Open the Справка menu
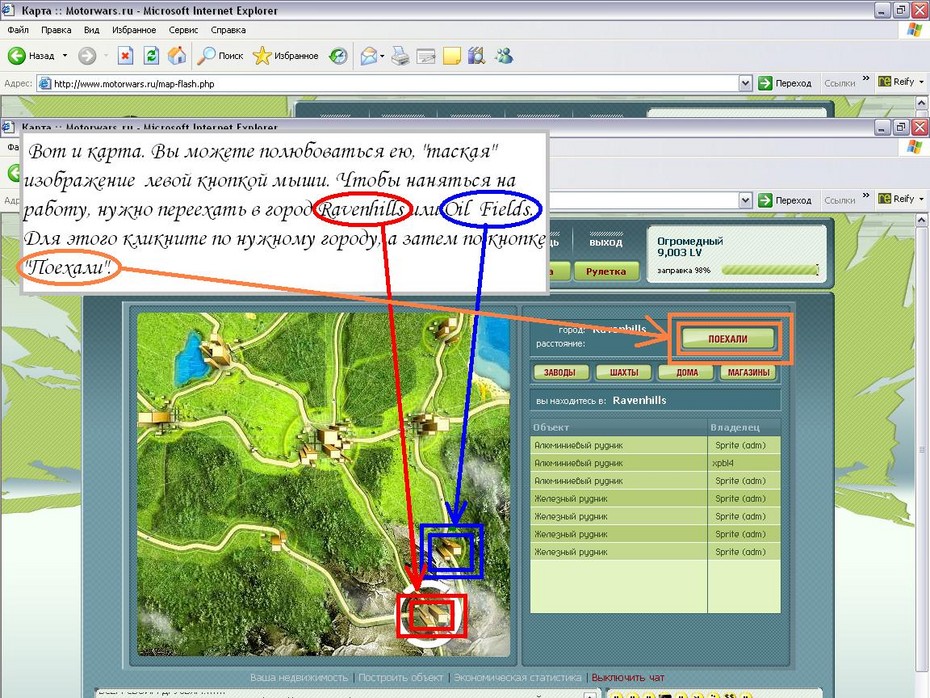Viewport: 930px width, 698px height. [228, 30]
